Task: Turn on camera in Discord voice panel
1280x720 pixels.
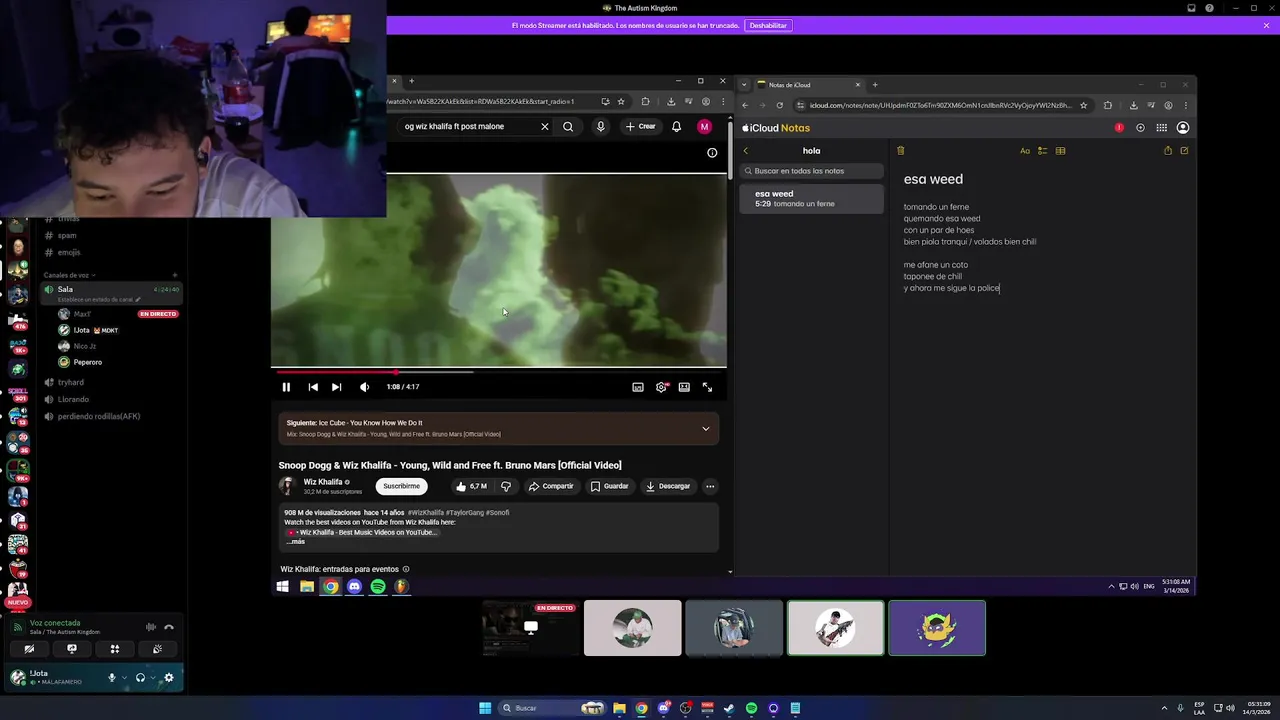Action: tap(29, 649)
